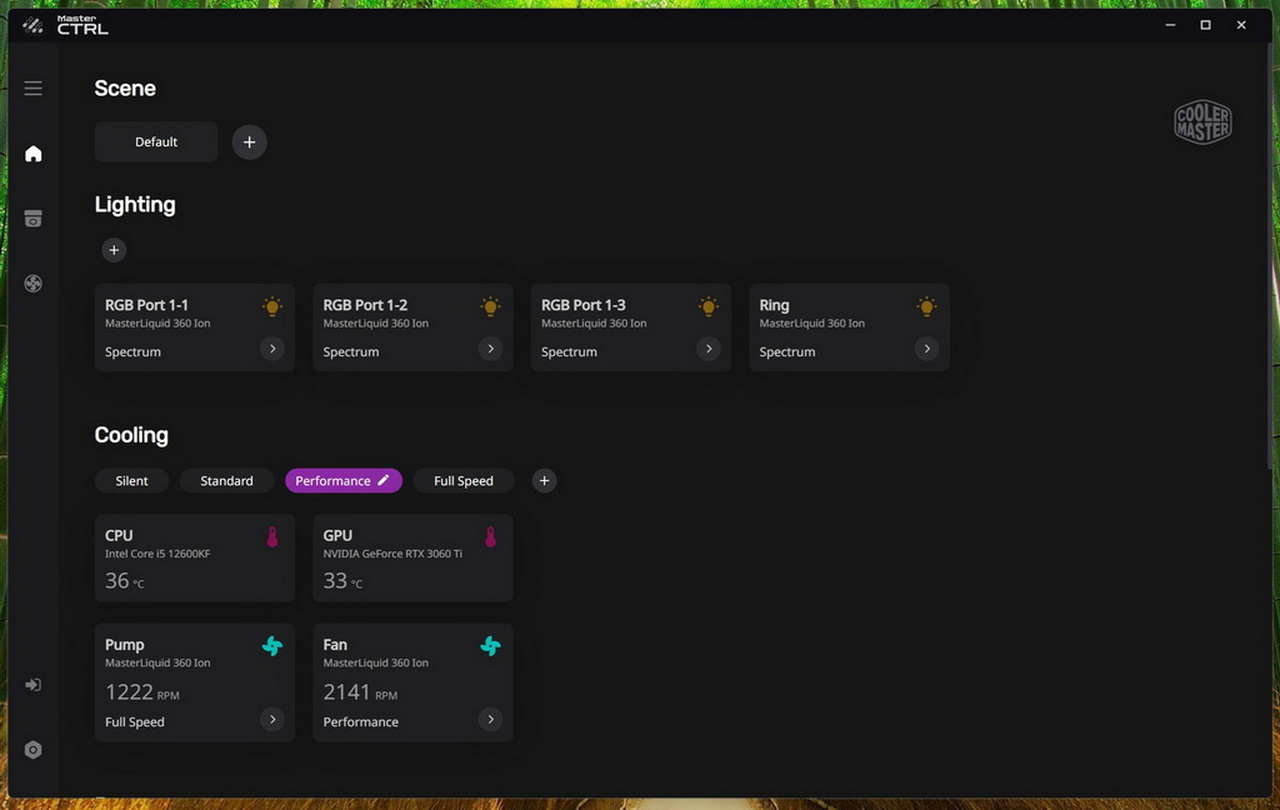Close the MasterCTRL window
1280x810 pixels.
pyautogui.click(x=1241, y=25)
